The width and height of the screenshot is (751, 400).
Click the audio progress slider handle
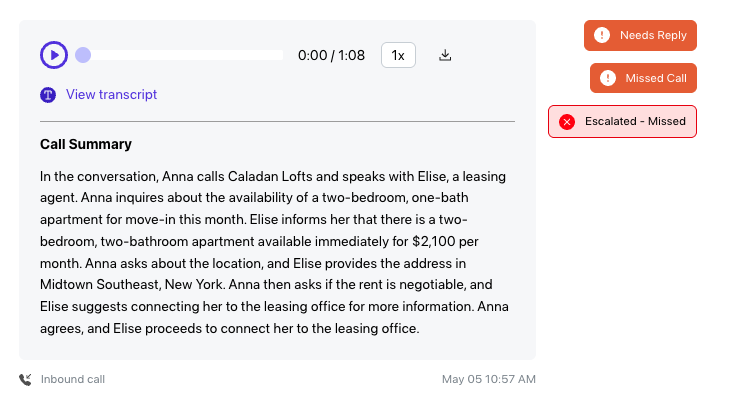pos(83,55)
